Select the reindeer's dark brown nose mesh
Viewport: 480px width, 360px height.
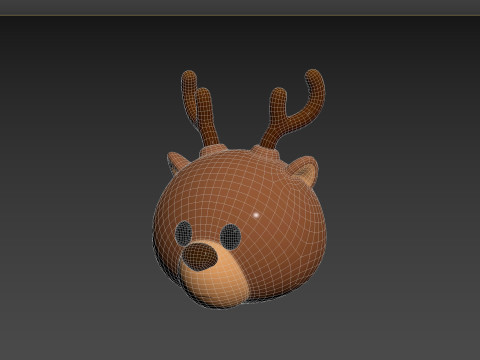(201, 257)
